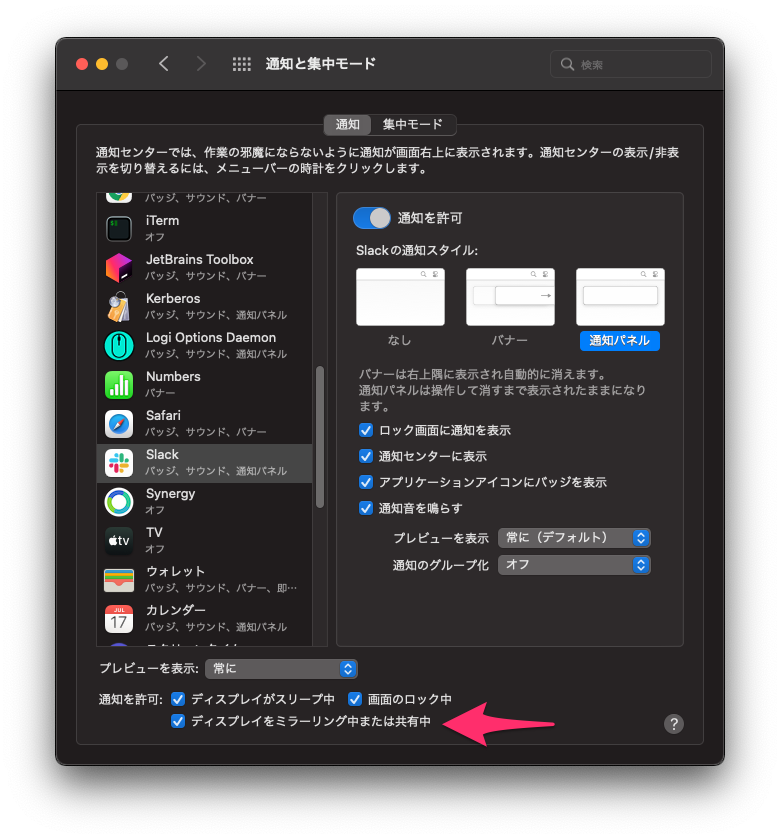Screen dimensions: 780x839
Task: Click the Logi Options Daemon mouse icon
Action: click(x=119, y=346)
